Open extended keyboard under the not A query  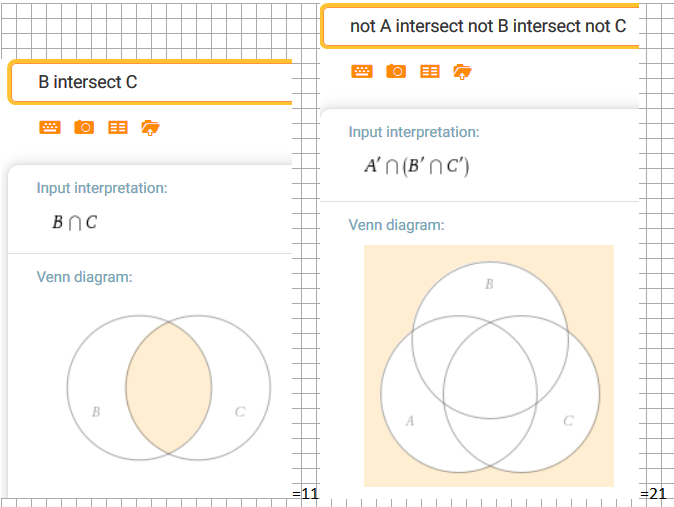(362, 71)
